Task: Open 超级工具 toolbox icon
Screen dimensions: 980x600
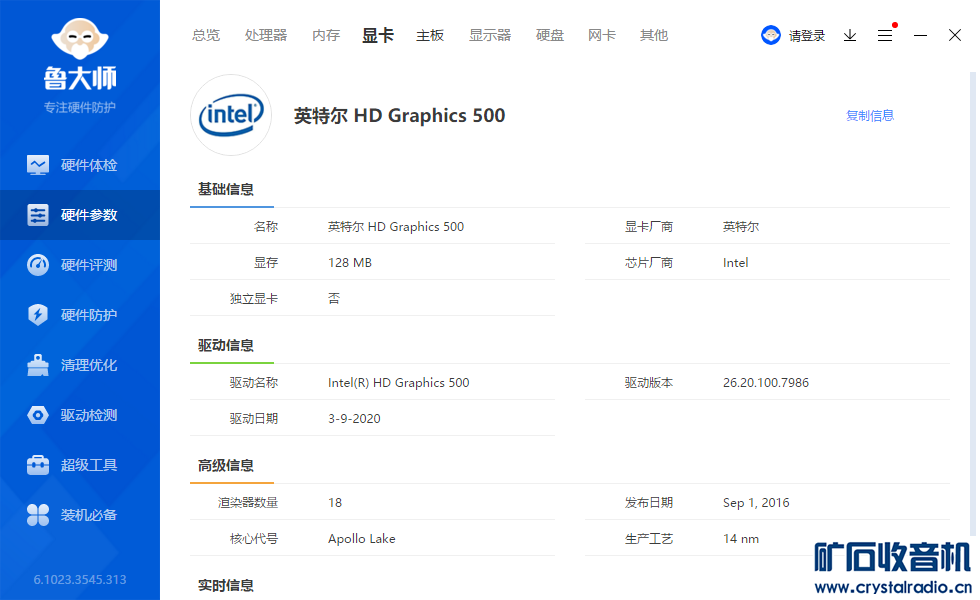Action: (x=38, y=465)
